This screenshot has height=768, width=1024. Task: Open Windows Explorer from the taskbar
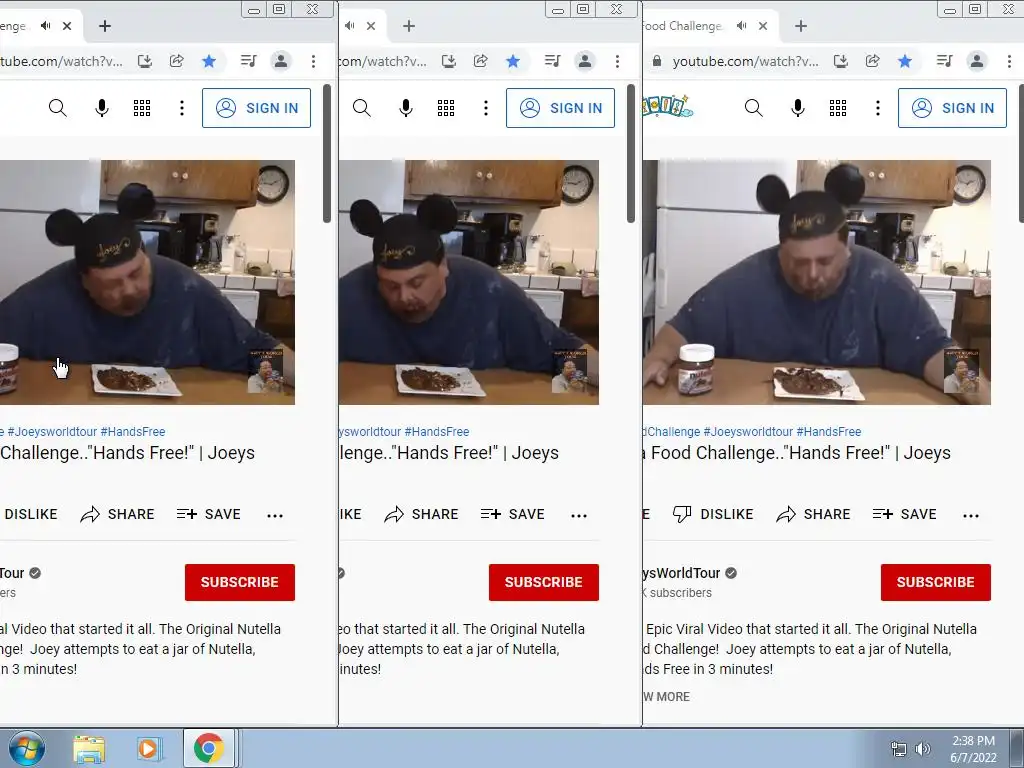tap(88, 748)
